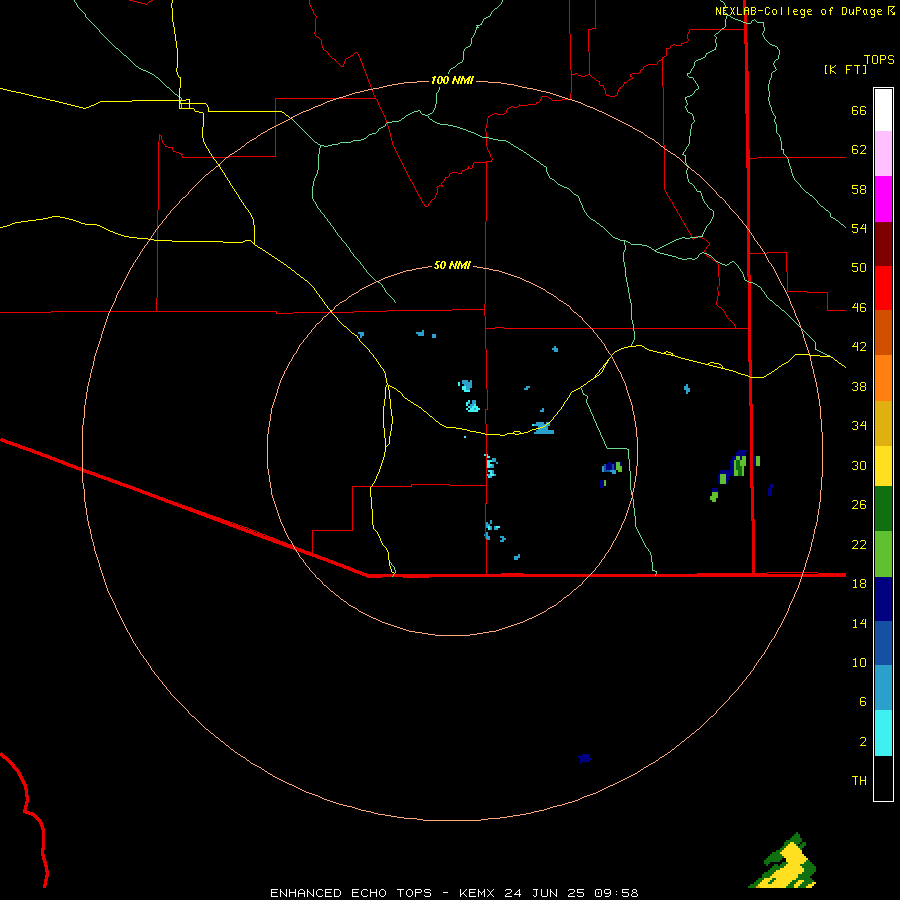Click the 26 legend value
Image resolution: width=900 pixels, height=900 pixels.
coord(859,505)
